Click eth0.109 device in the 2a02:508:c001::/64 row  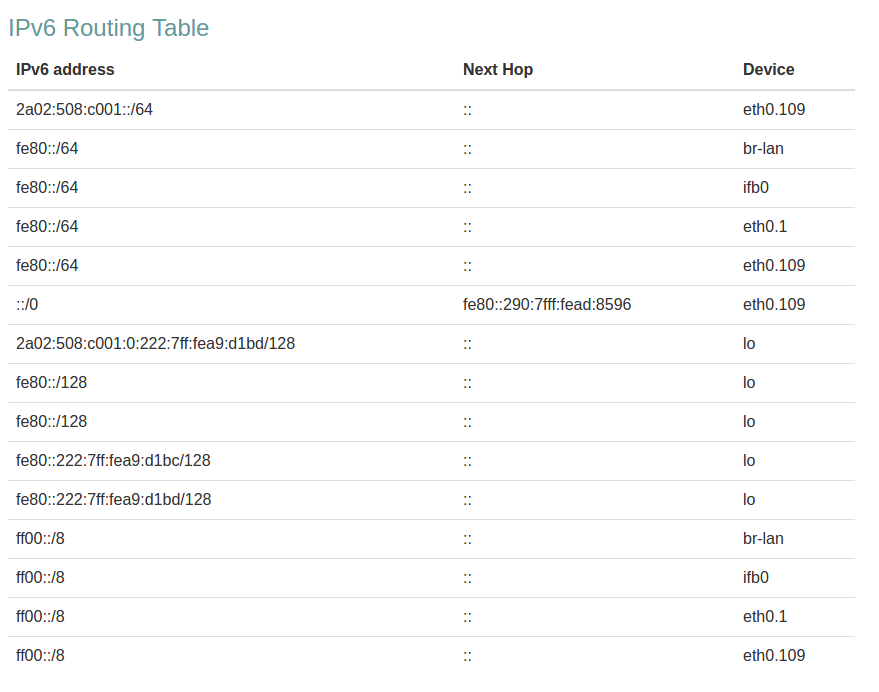(774, 109)
